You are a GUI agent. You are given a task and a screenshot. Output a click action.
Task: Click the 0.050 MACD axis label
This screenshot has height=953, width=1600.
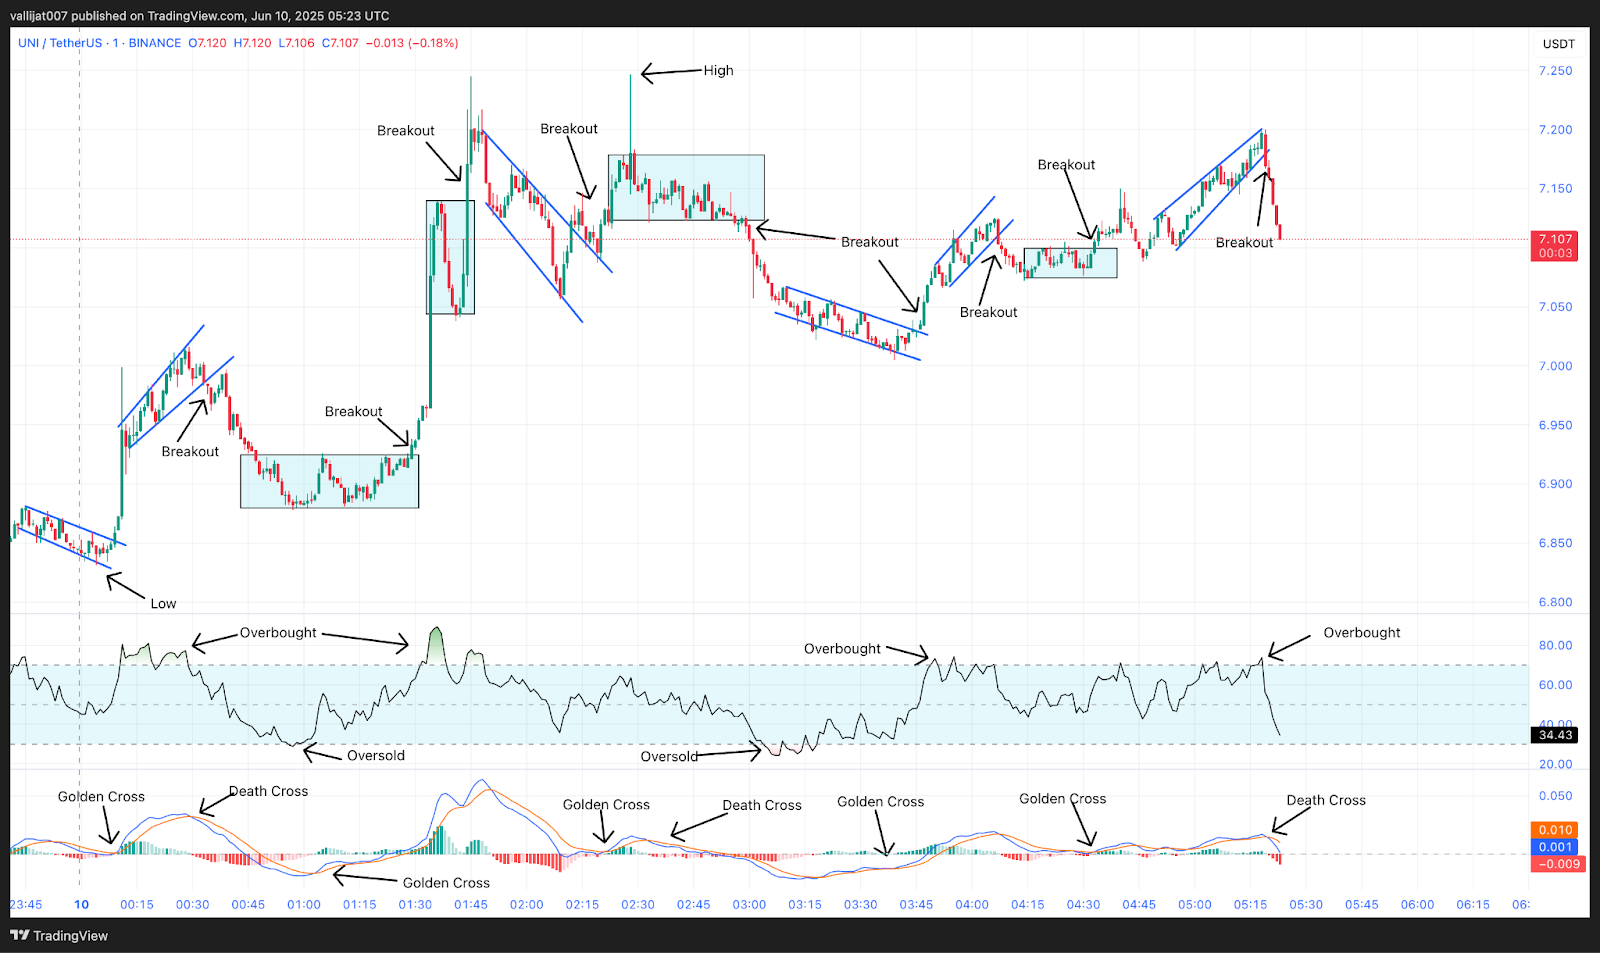tap(1555, 796)
